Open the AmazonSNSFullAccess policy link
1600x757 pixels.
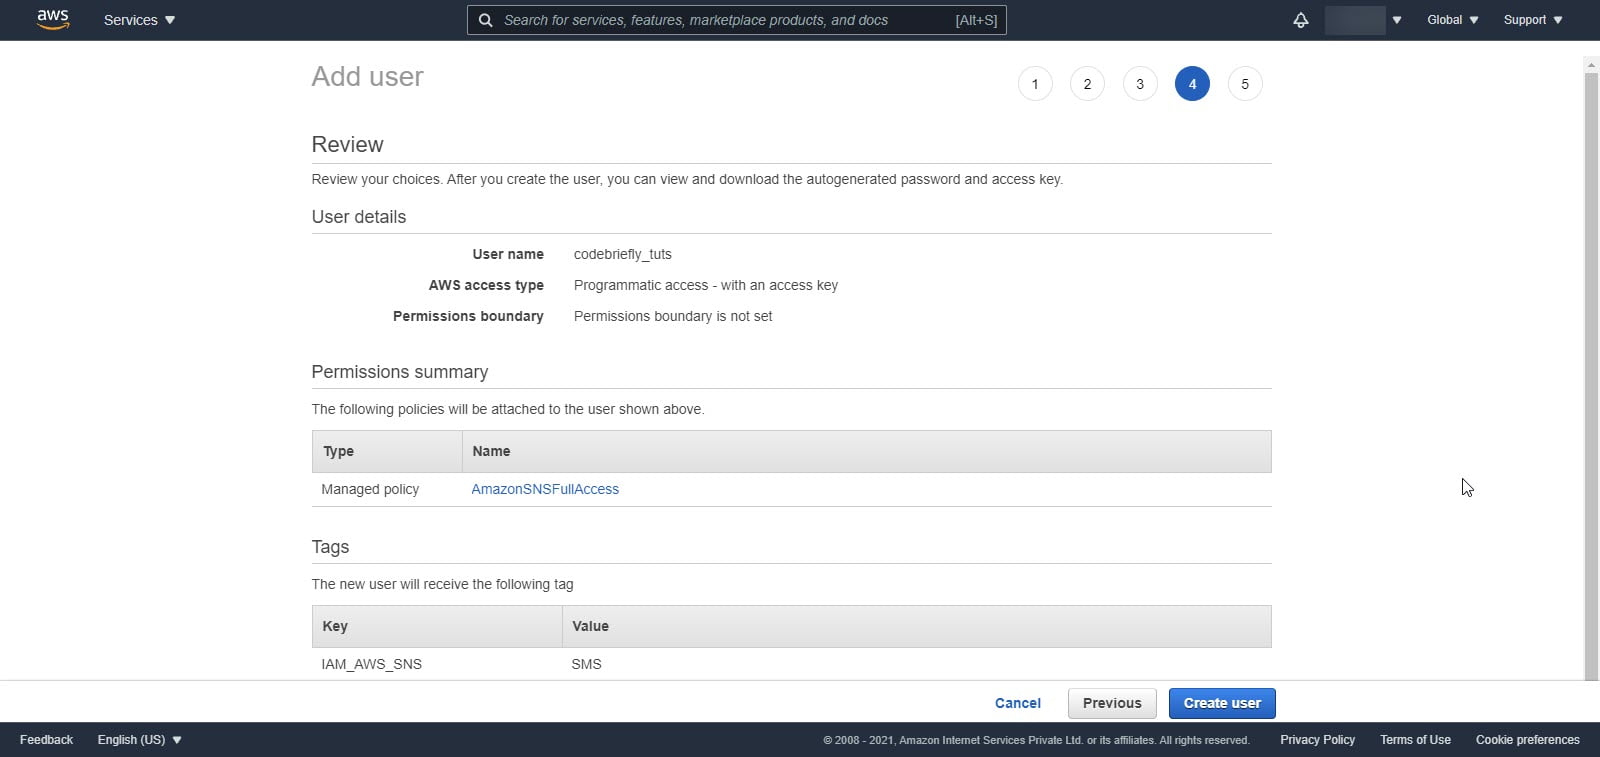(545, 489)
